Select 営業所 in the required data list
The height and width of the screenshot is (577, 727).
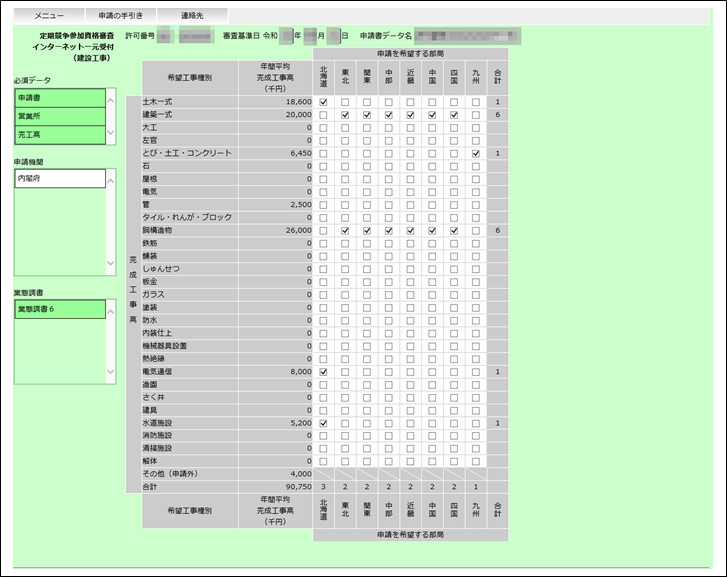60,116
